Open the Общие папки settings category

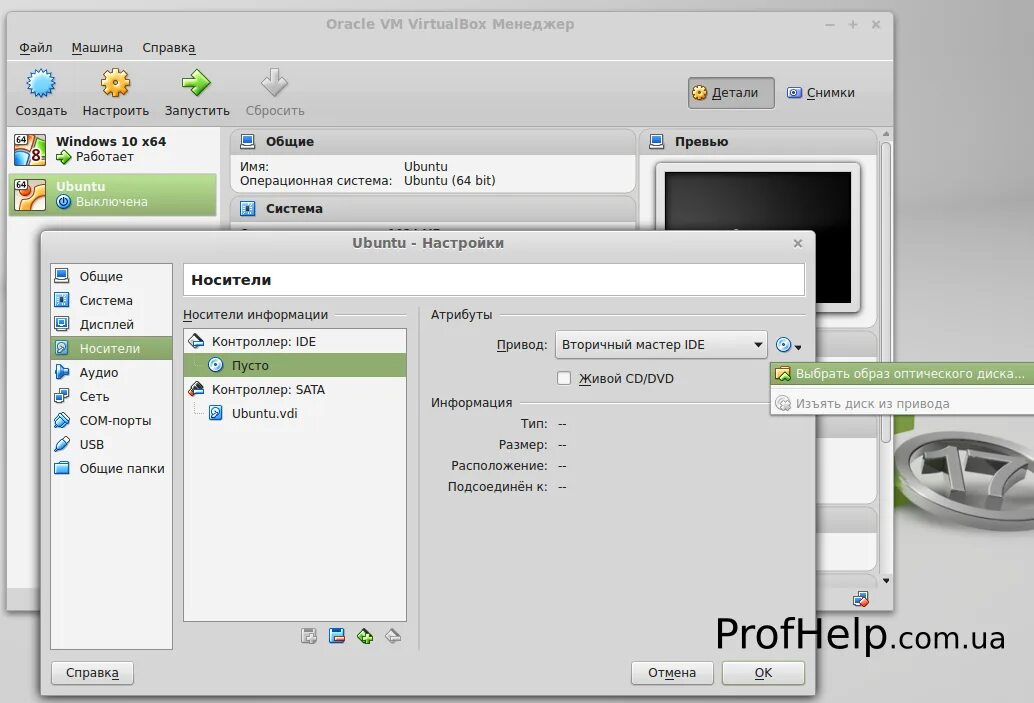tap(111, 468)
